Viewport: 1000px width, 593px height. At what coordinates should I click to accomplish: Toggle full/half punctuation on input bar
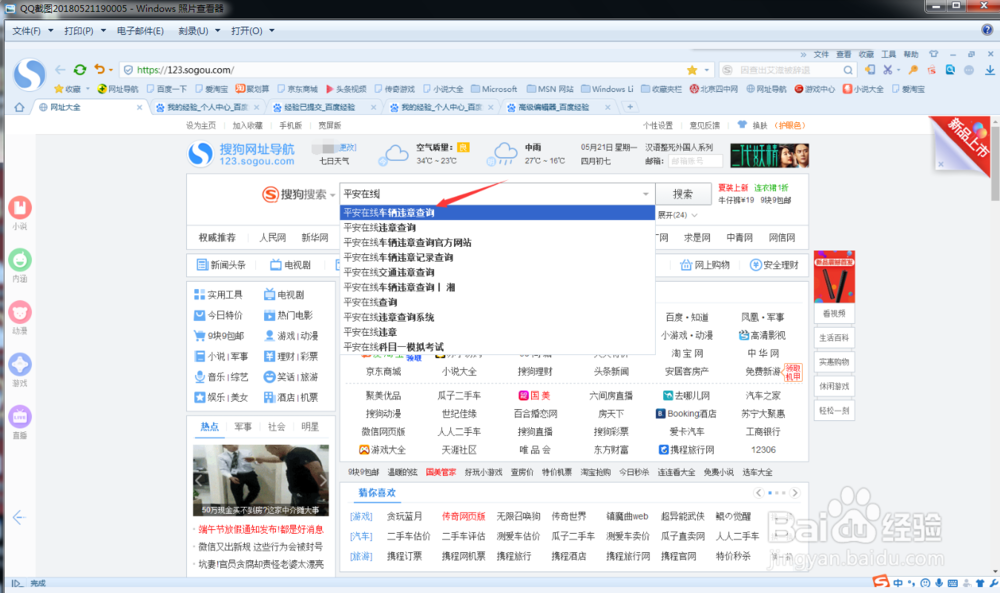[x=912, y=583]
